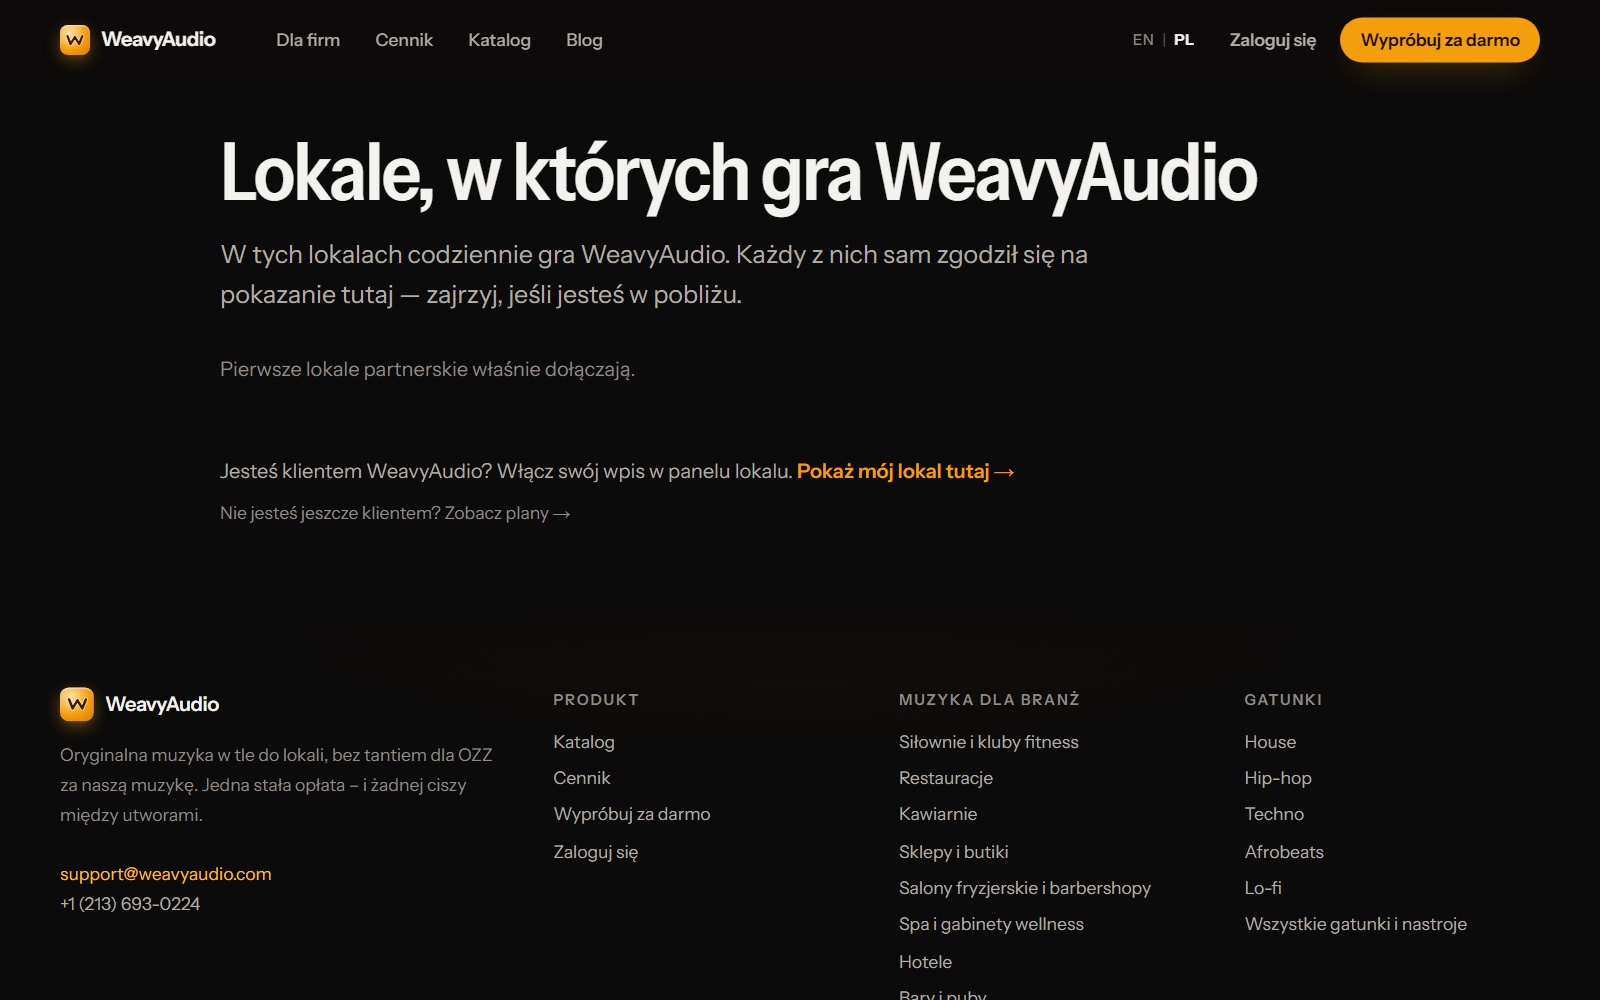Click the phone number +1 (213) 693-0224
The width and height of the screenshot is (1600, 1000).
point(130,904)
